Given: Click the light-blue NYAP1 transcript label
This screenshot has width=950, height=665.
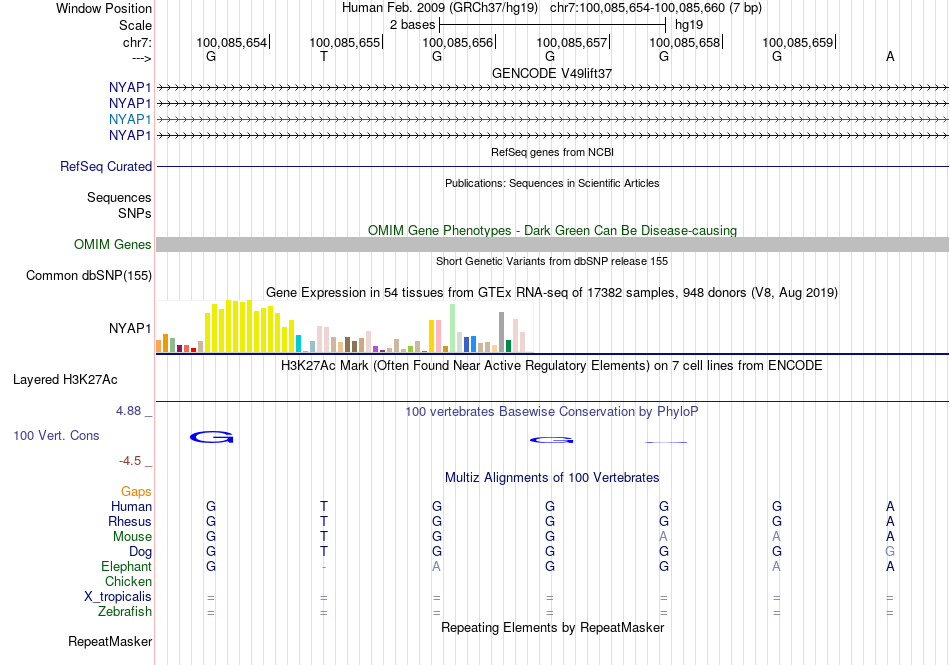Looking at the screenshot, I should pos(130,119).
